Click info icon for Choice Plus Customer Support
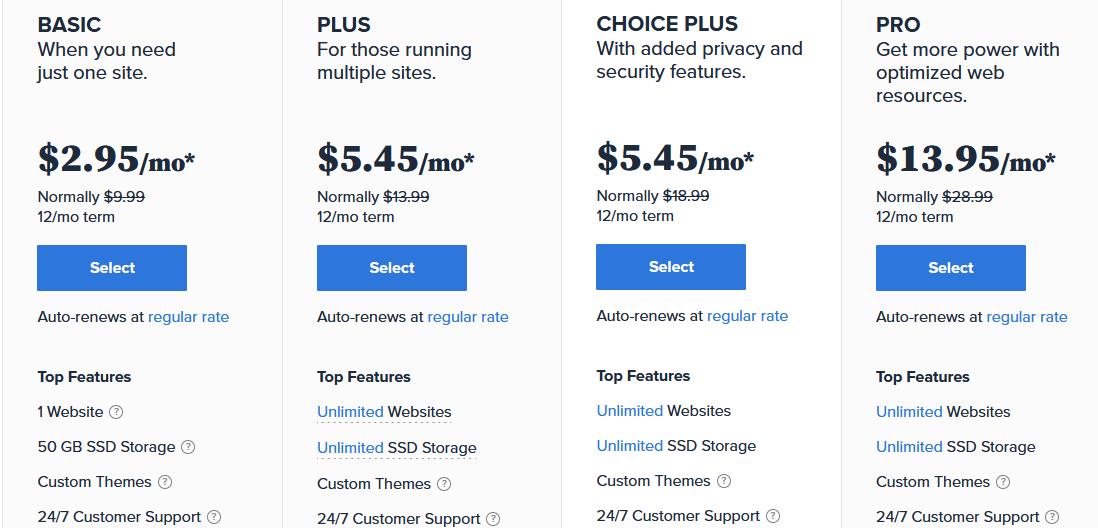This screenshot has height=528, width=1098. [x=773, y=516]
